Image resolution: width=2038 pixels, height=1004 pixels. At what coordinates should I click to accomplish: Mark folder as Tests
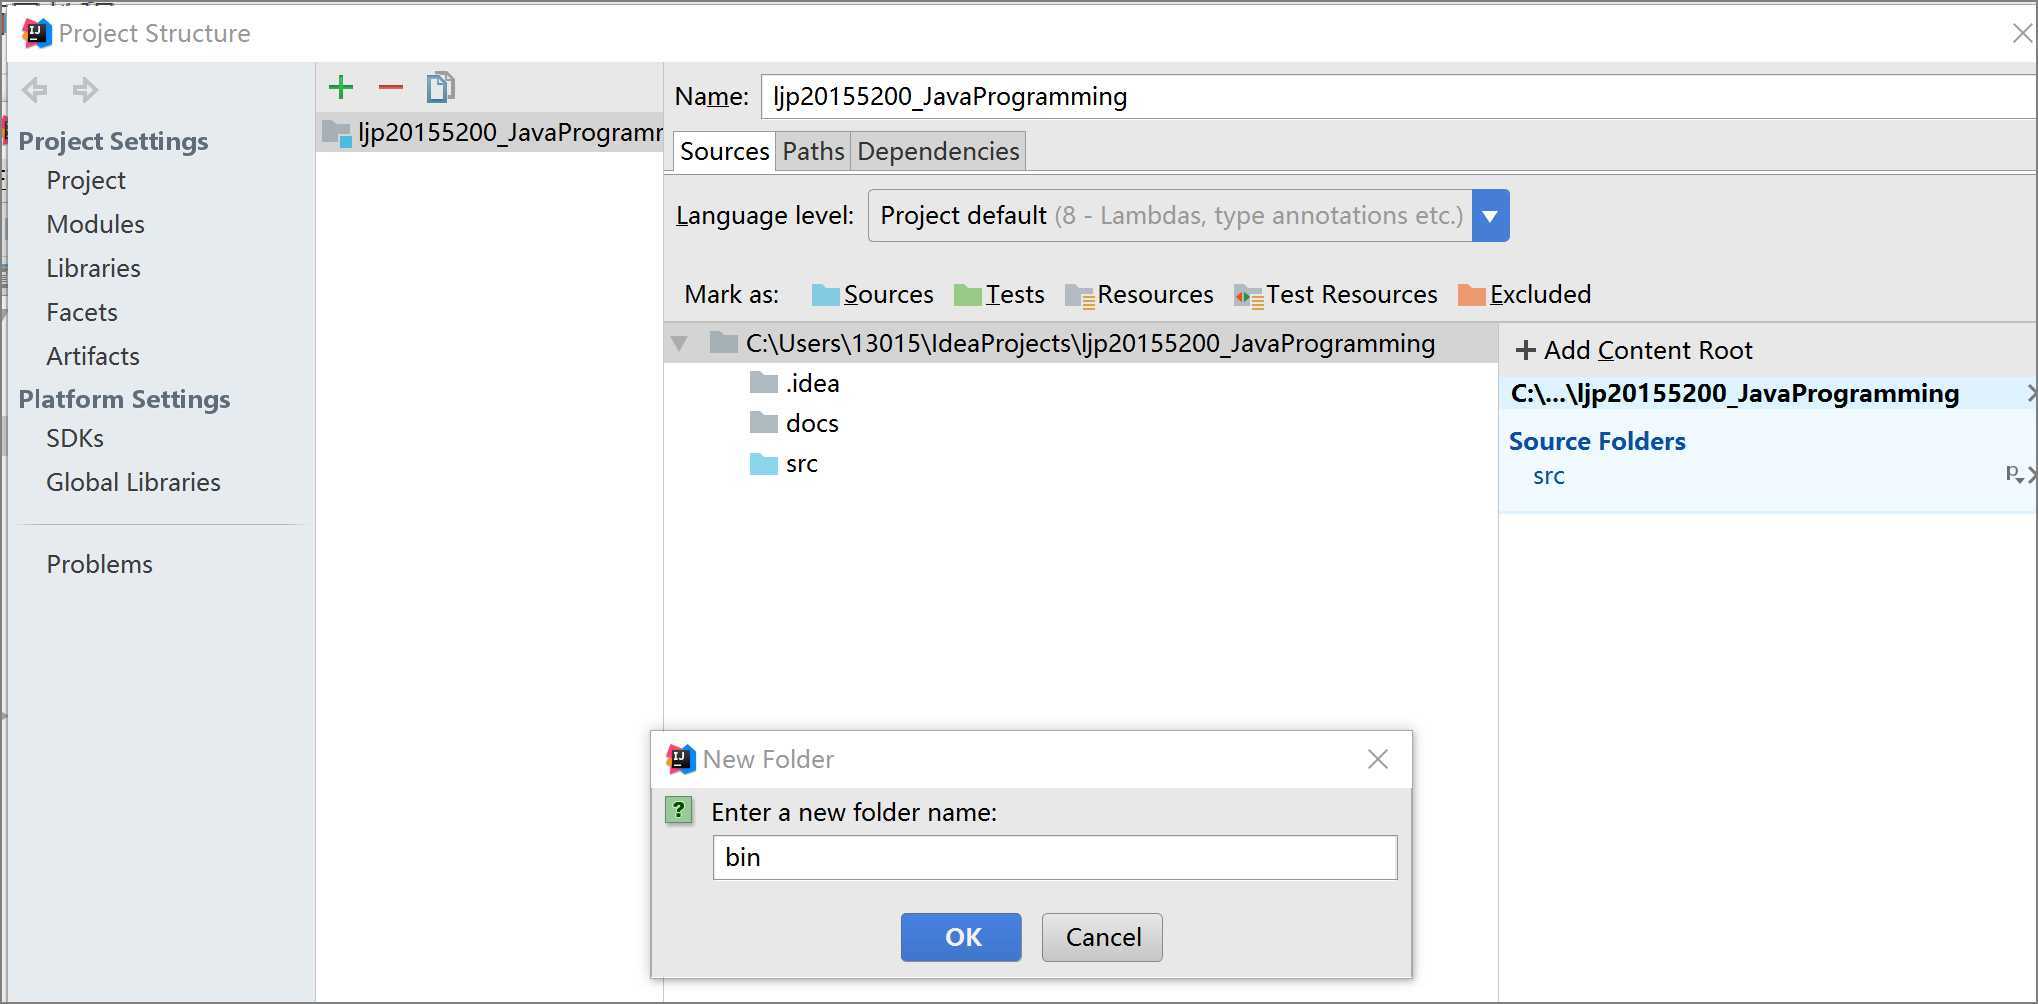click(x=999, y=294)
